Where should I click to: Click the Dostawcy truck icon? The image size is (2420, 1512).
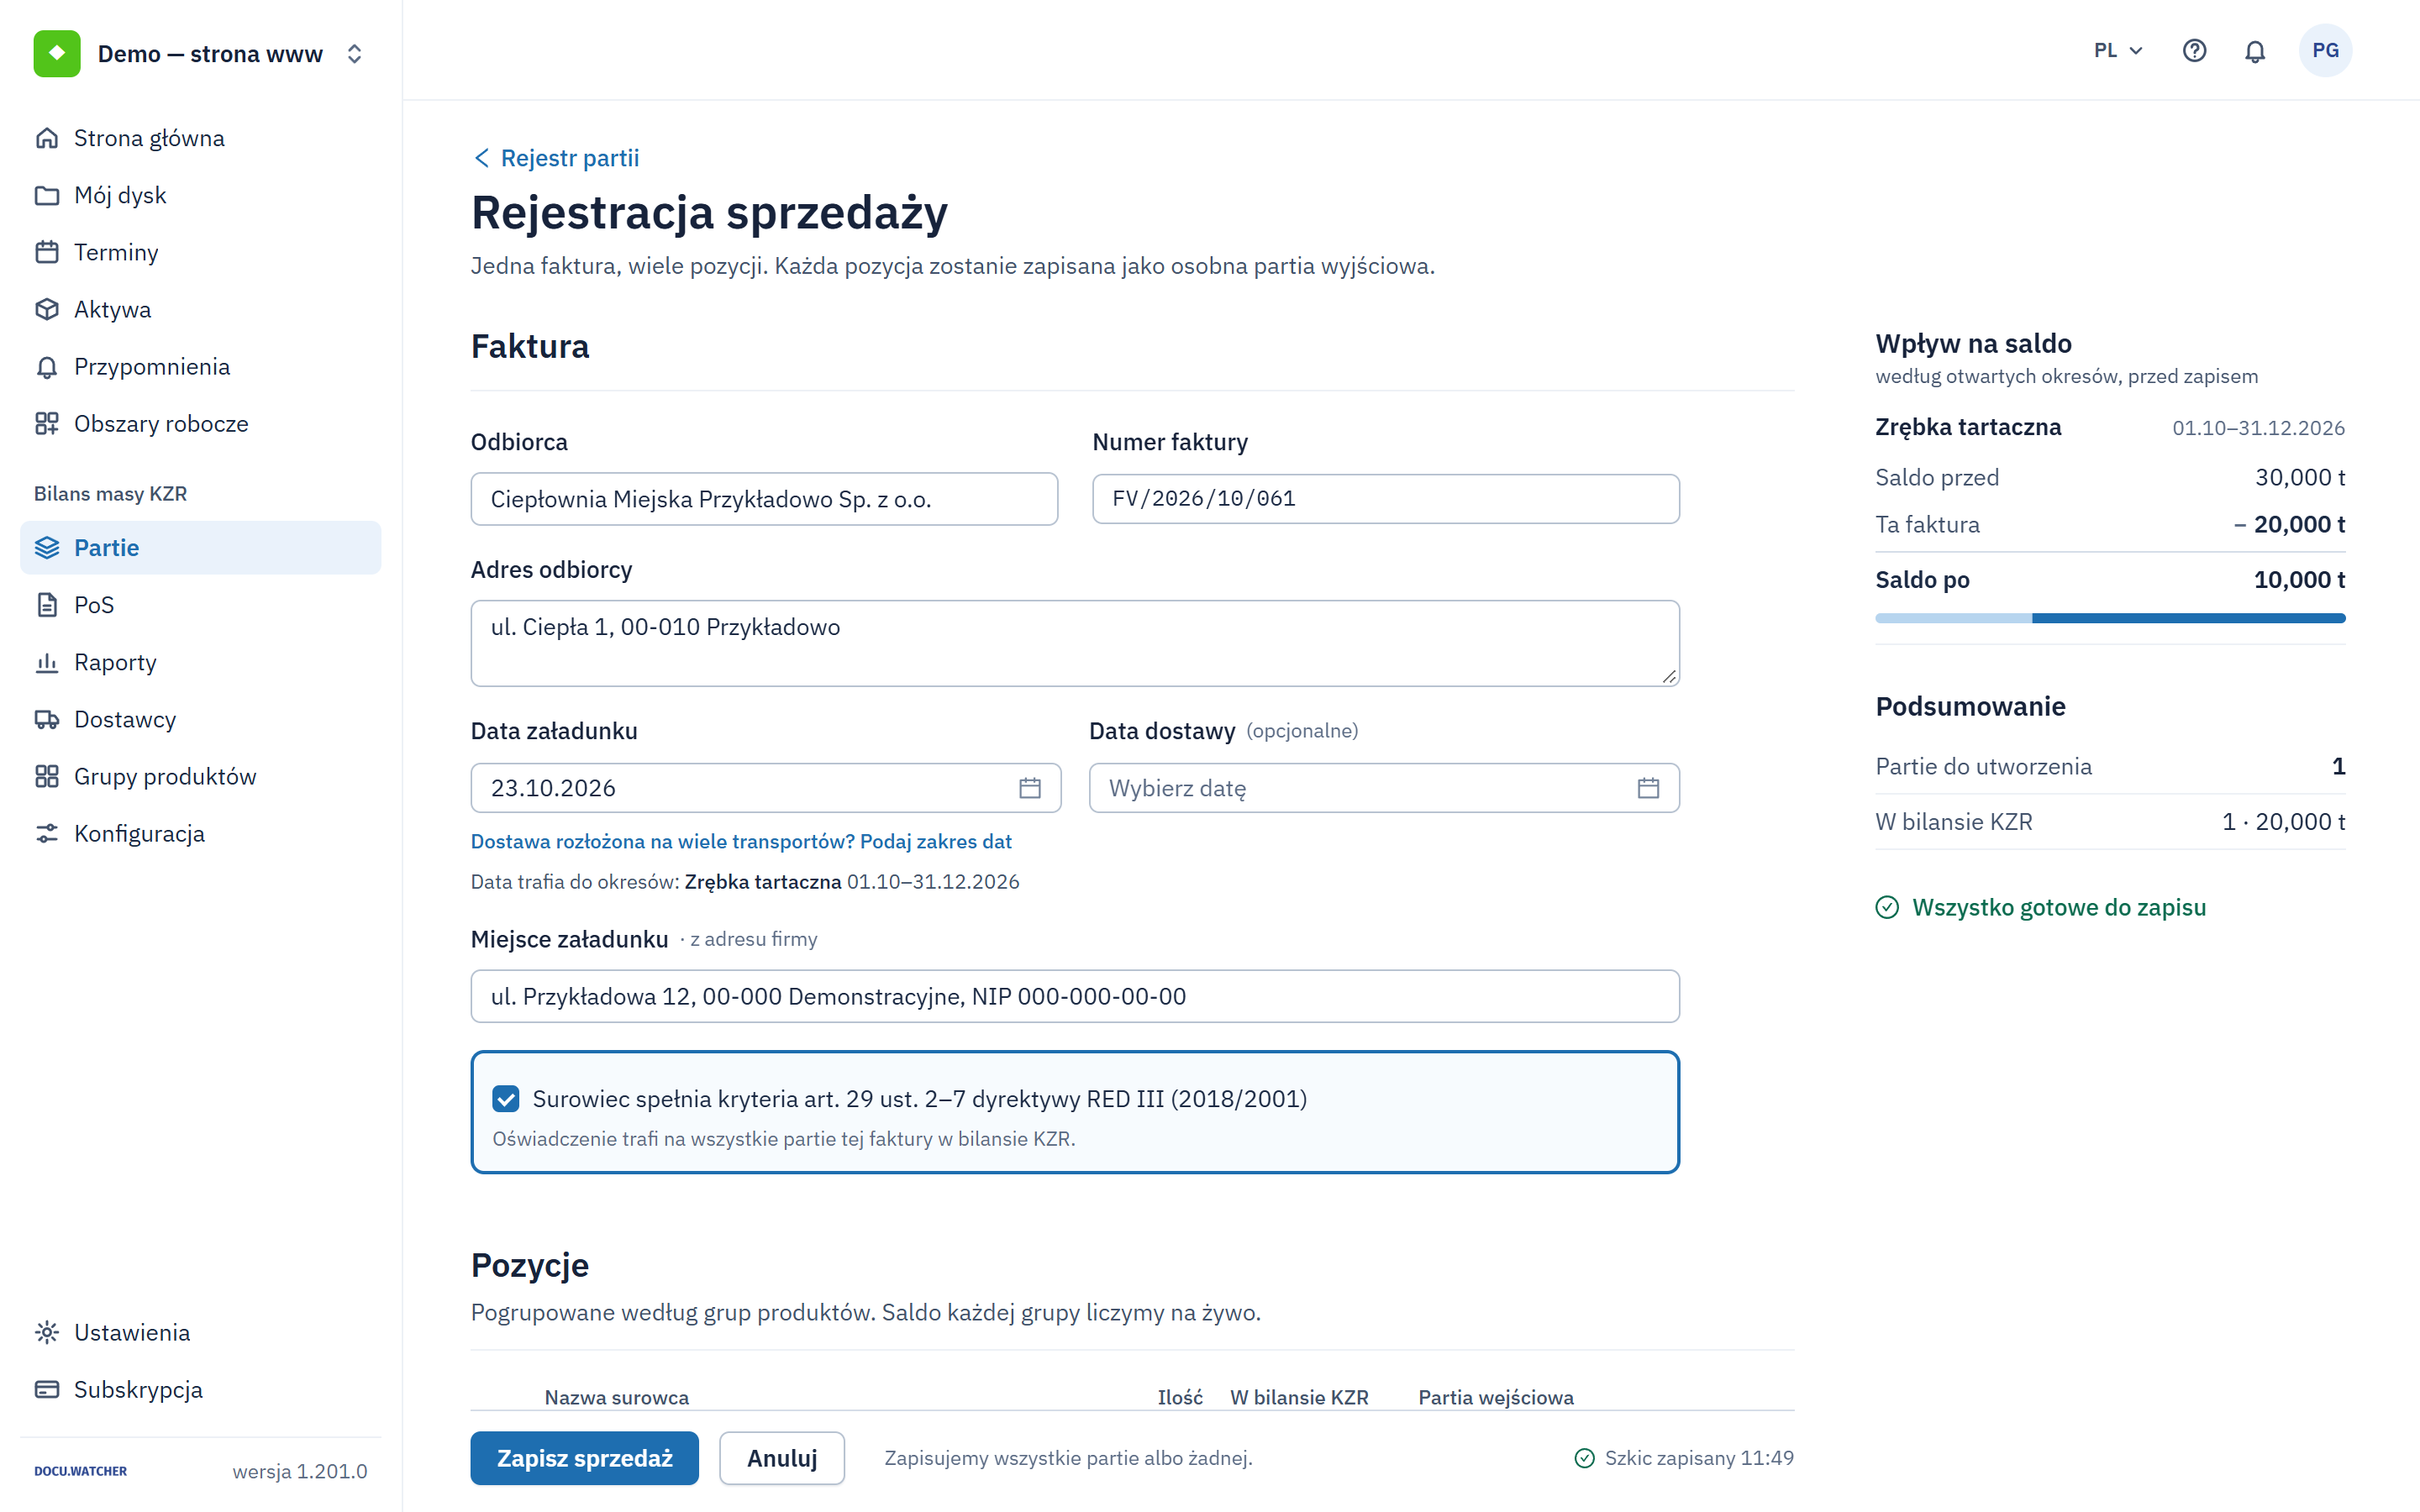(x=47, y=719)
